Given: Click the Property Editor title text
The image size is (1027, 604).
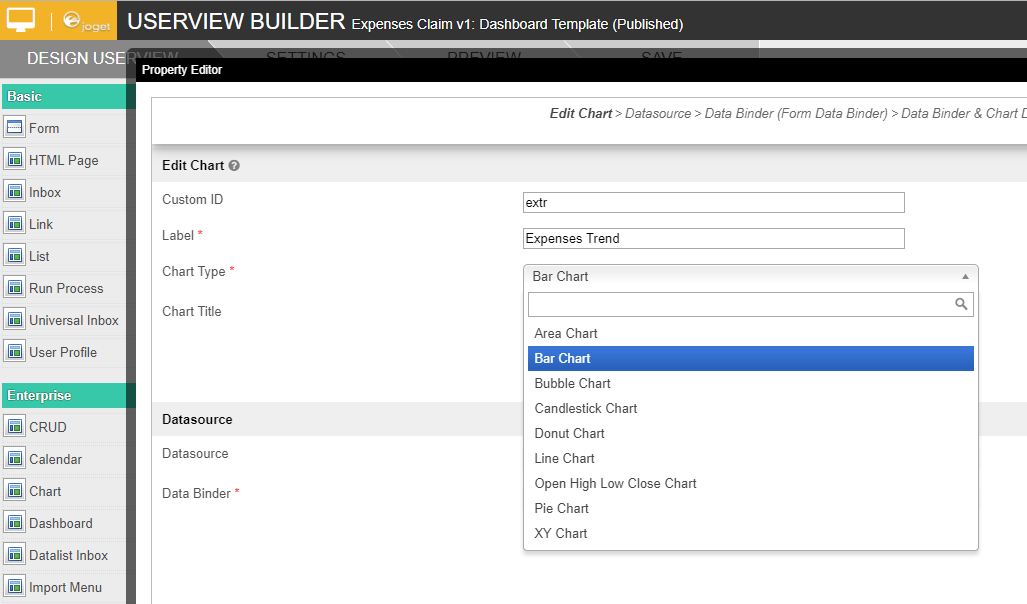Looking at the screenshot, I should 182,69.
